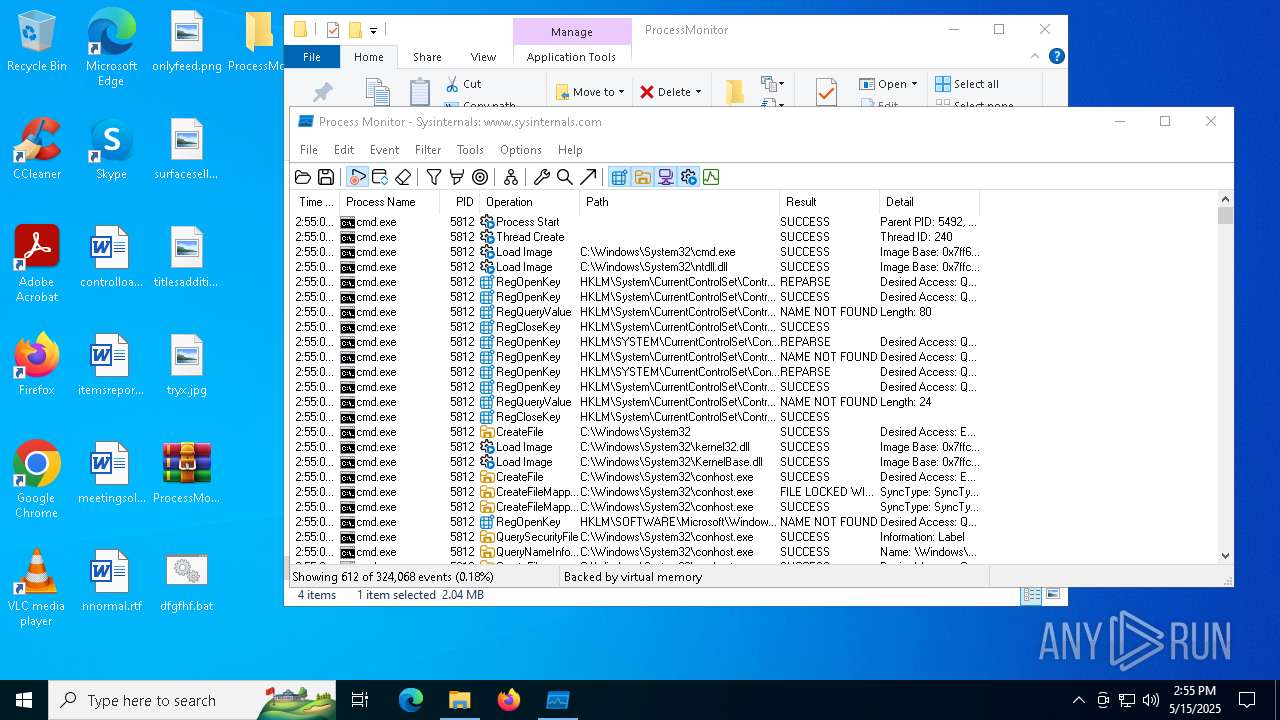
Task: Click the File tab in File Explorer
Action: coord(312,57)
